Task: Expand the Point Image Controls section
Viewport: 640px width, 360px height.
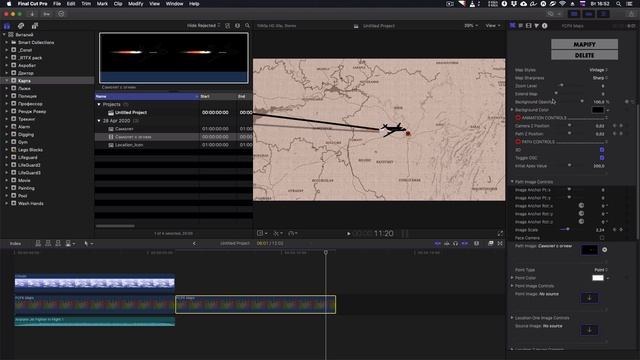Action: [x=512, y=286]
